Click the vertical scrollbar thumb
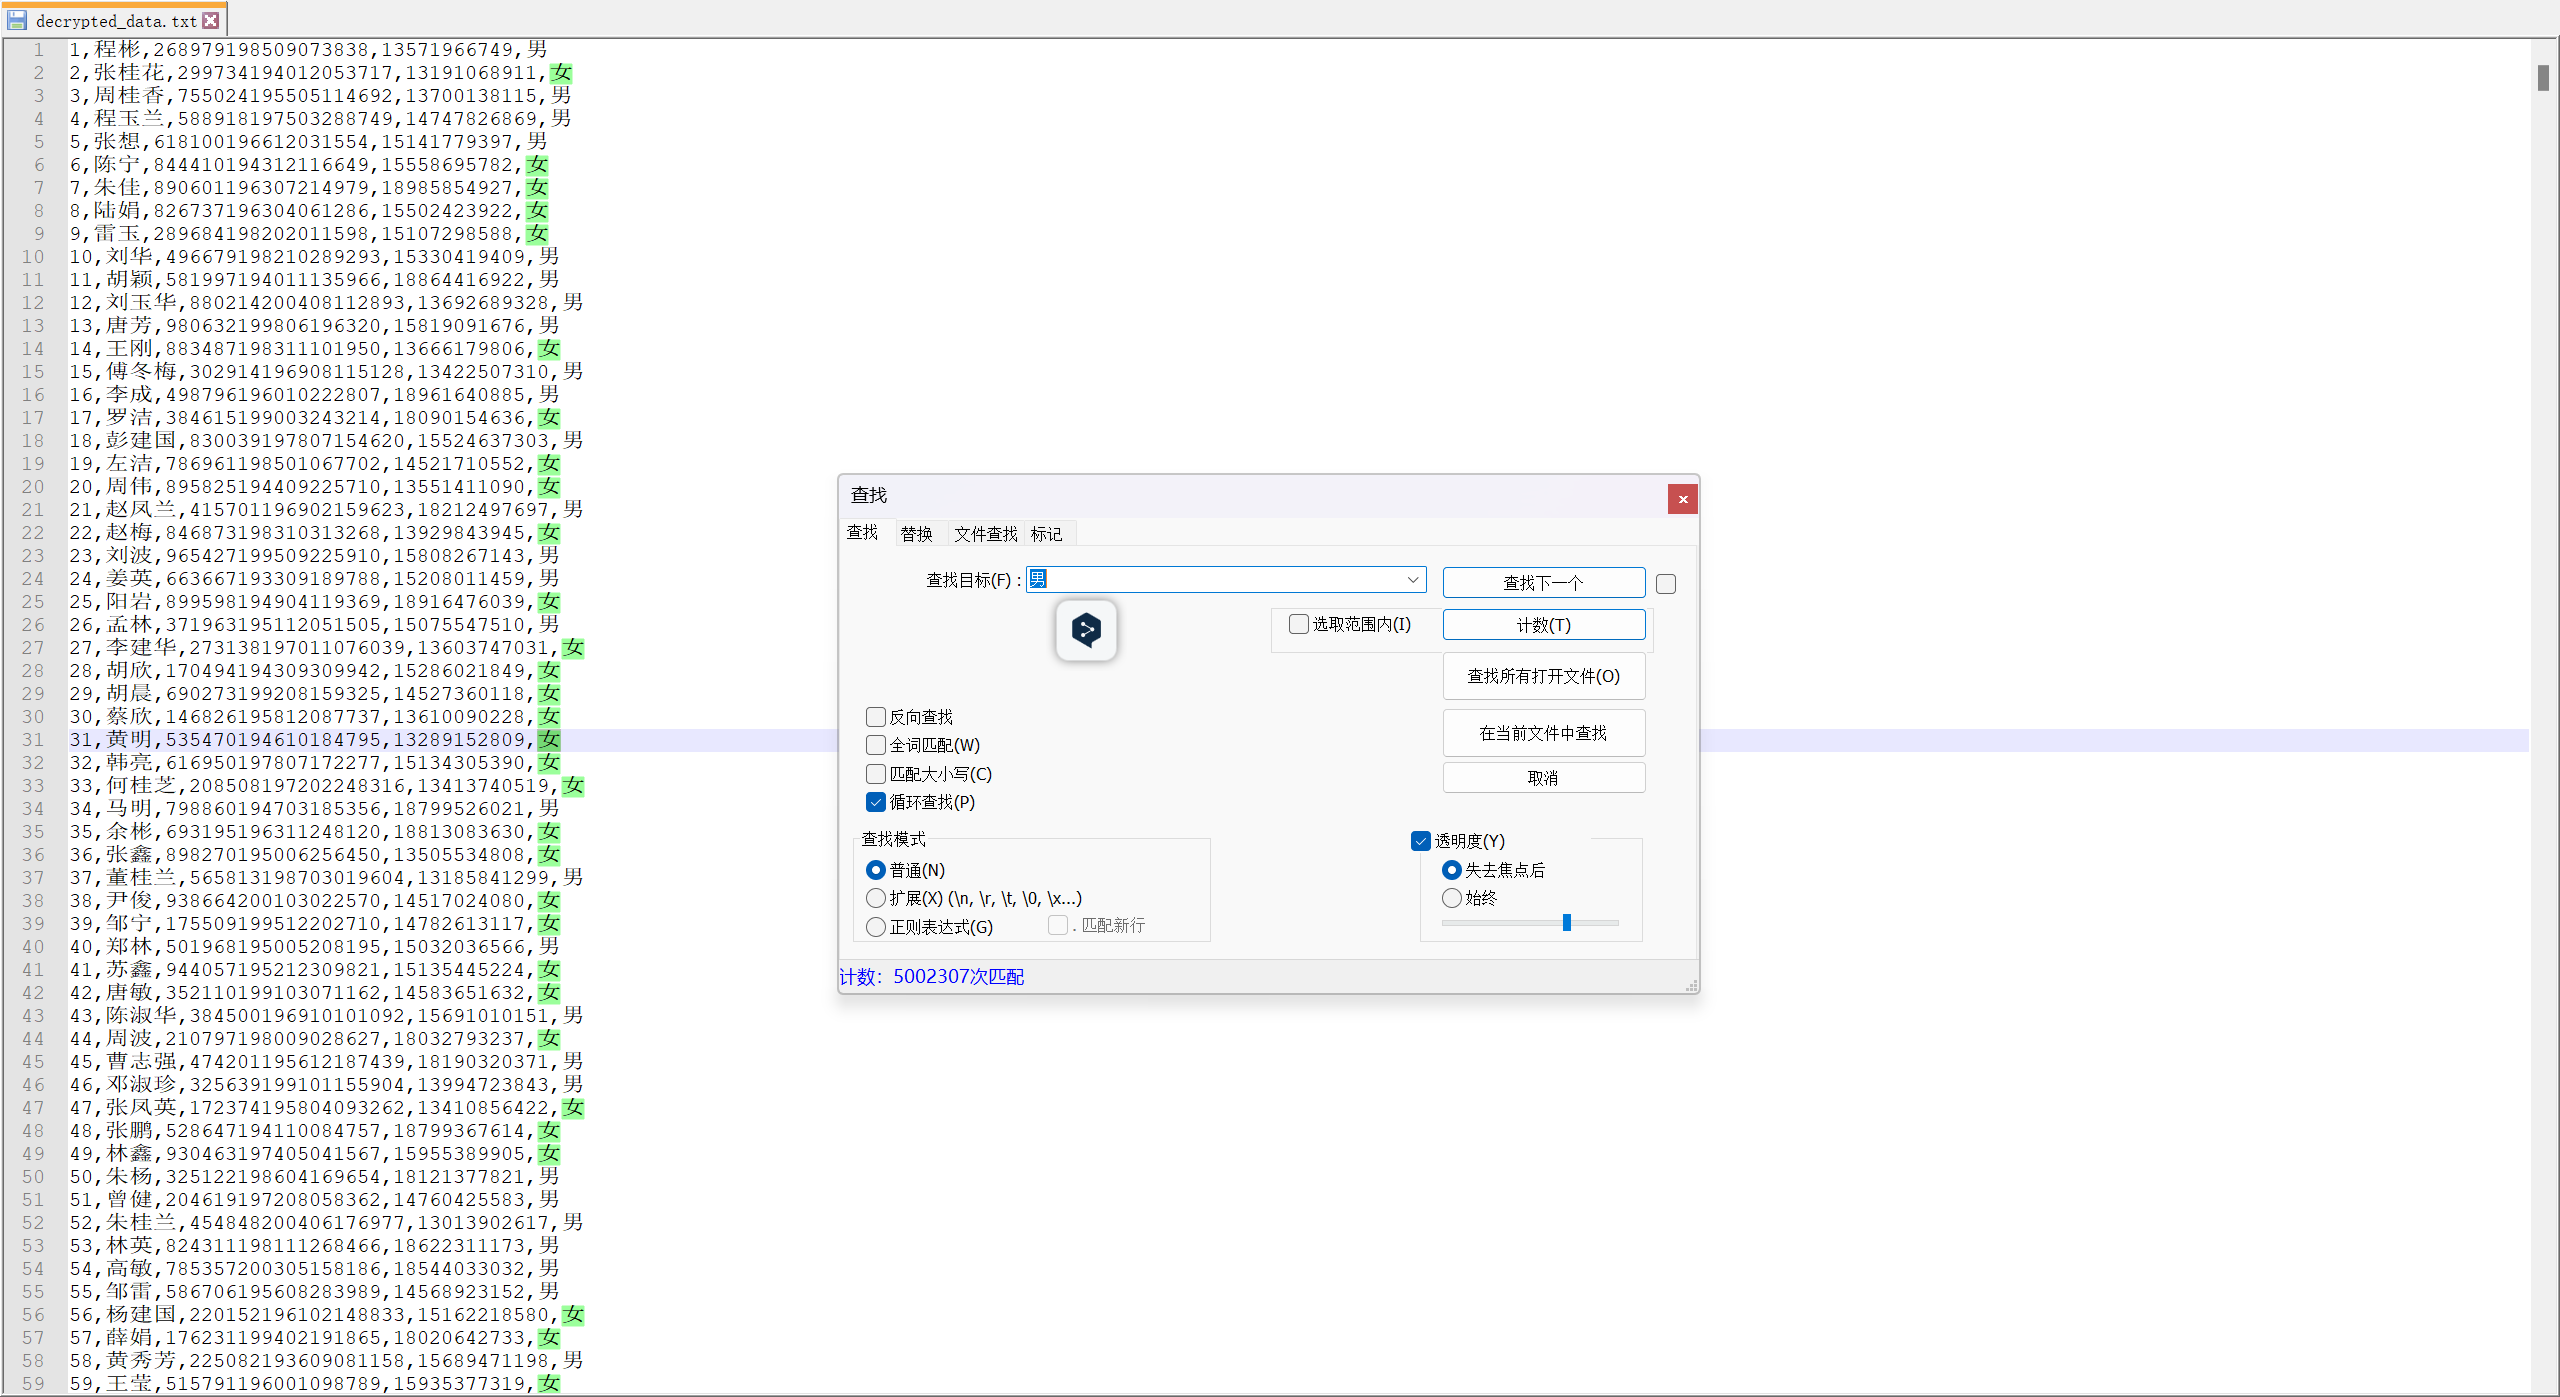Image resolution: width=2560 pixels, height=1397 pixels. pyautogui.click(x=2543, y=77)
